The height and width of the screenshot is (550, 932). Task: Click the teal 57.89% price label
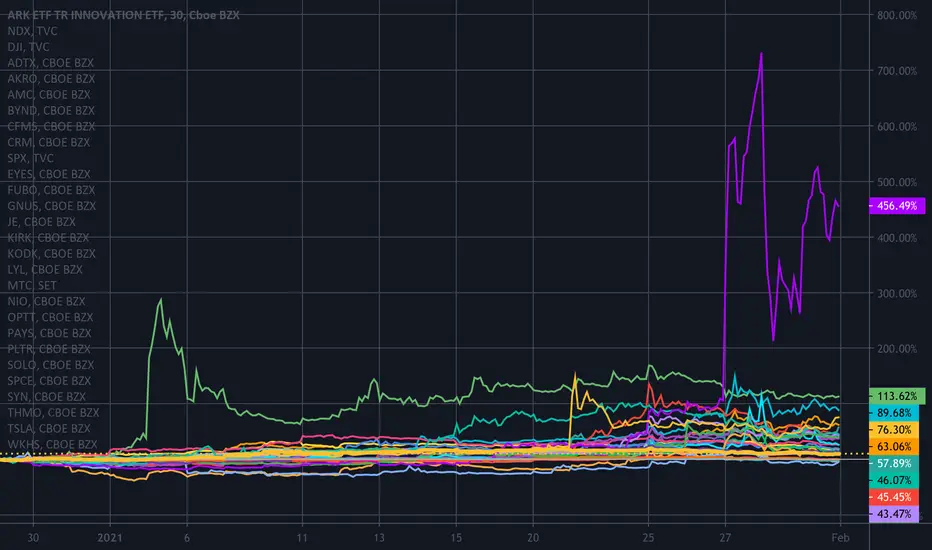pos(894,463)
